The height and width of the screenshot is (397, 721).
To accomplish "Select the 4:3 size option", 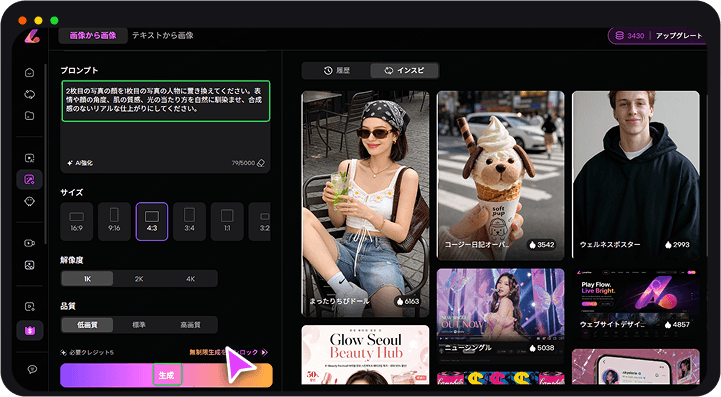I will 152,221.
